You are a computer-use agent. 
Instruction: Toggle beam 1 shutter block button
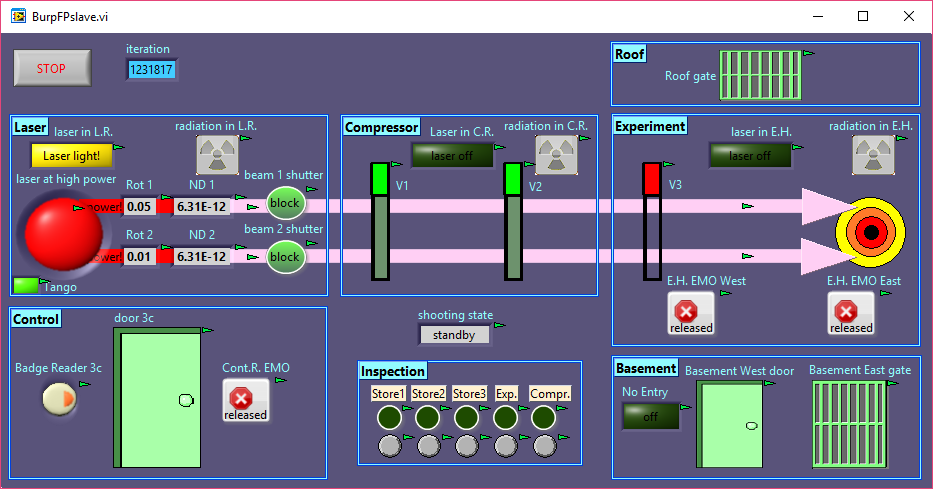tap(285, 203)
